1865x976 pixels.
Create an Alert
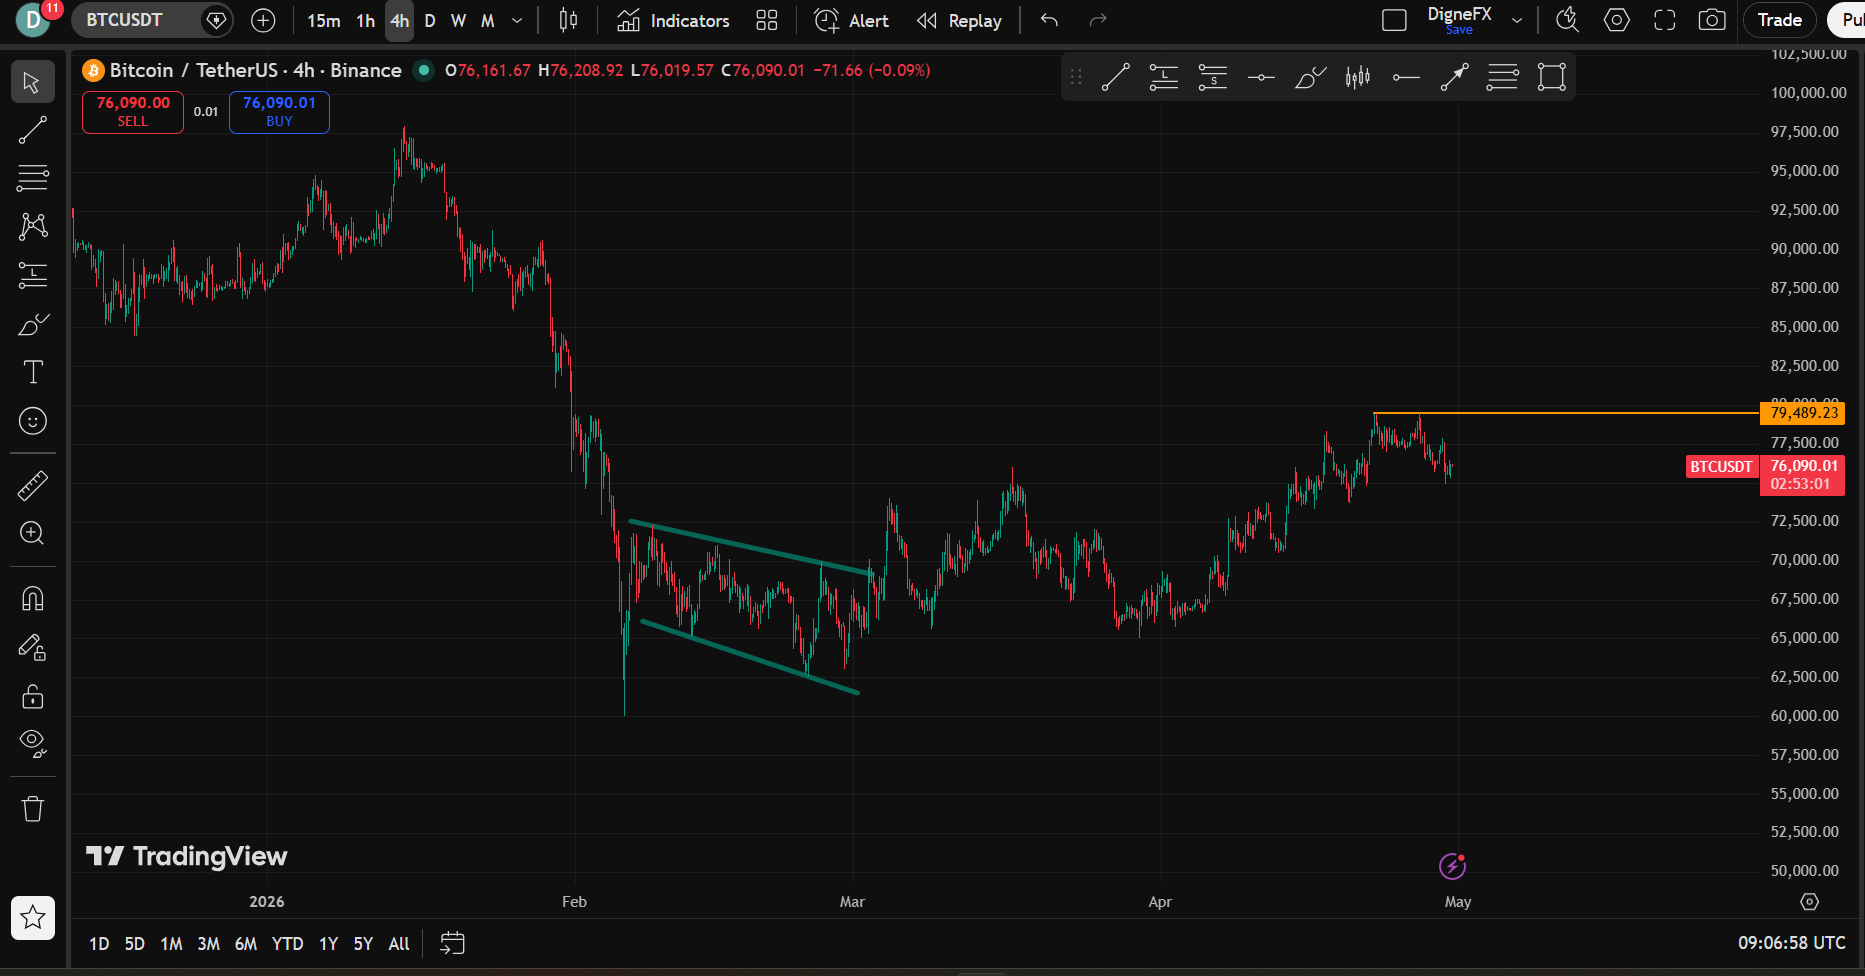click(852, 21)
